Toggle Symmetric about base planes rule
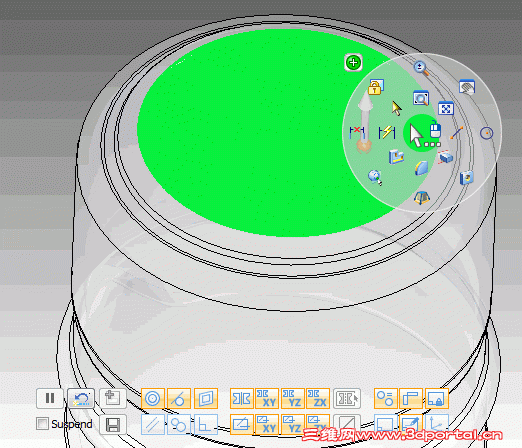522x448 pixels. pyautogui.click(x=242, y=398)
